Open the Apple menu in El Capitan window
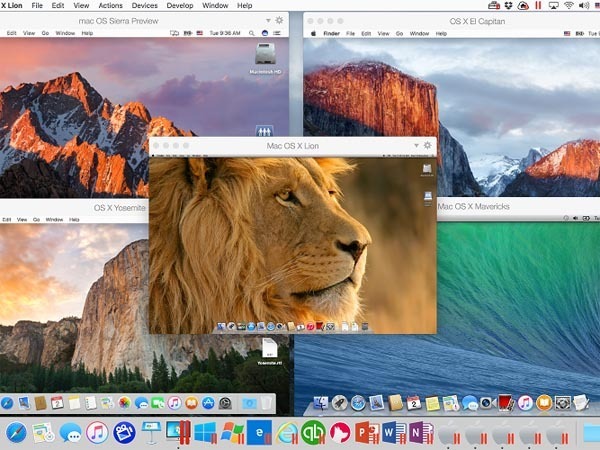The width and height of the screenshot is (600, 450). pos(313,34)
